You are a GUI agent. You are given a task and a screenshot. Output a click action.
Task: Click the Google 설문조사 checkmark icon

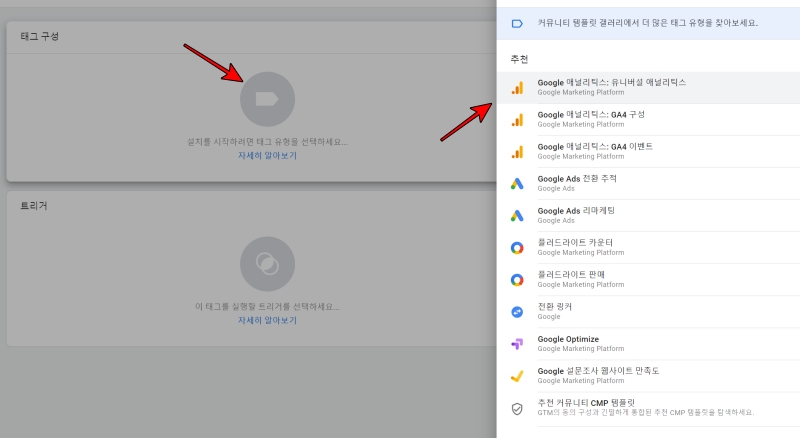(517, 376)
